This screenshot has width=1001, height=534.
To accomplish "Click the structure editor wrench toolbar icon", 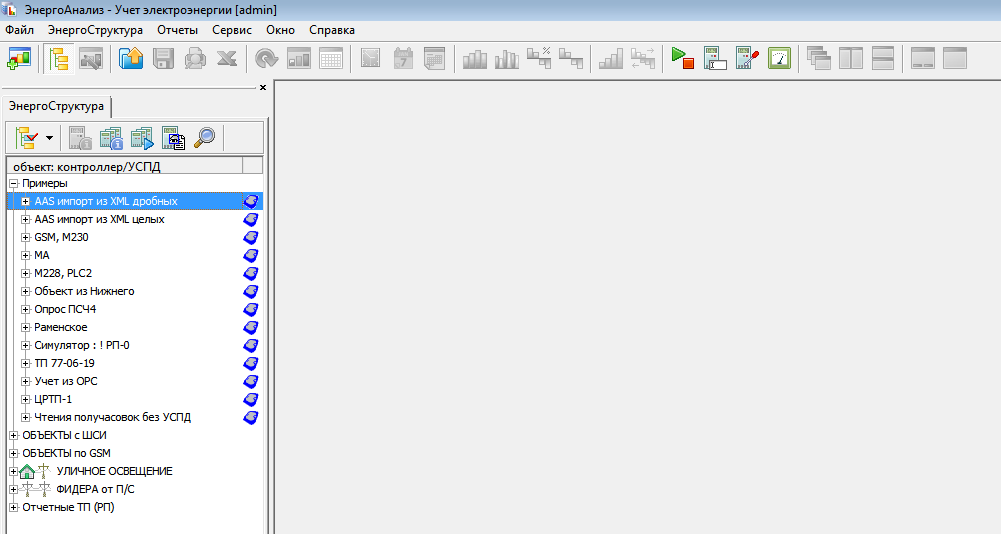I will pyautogui.click(x=91, y=59).
